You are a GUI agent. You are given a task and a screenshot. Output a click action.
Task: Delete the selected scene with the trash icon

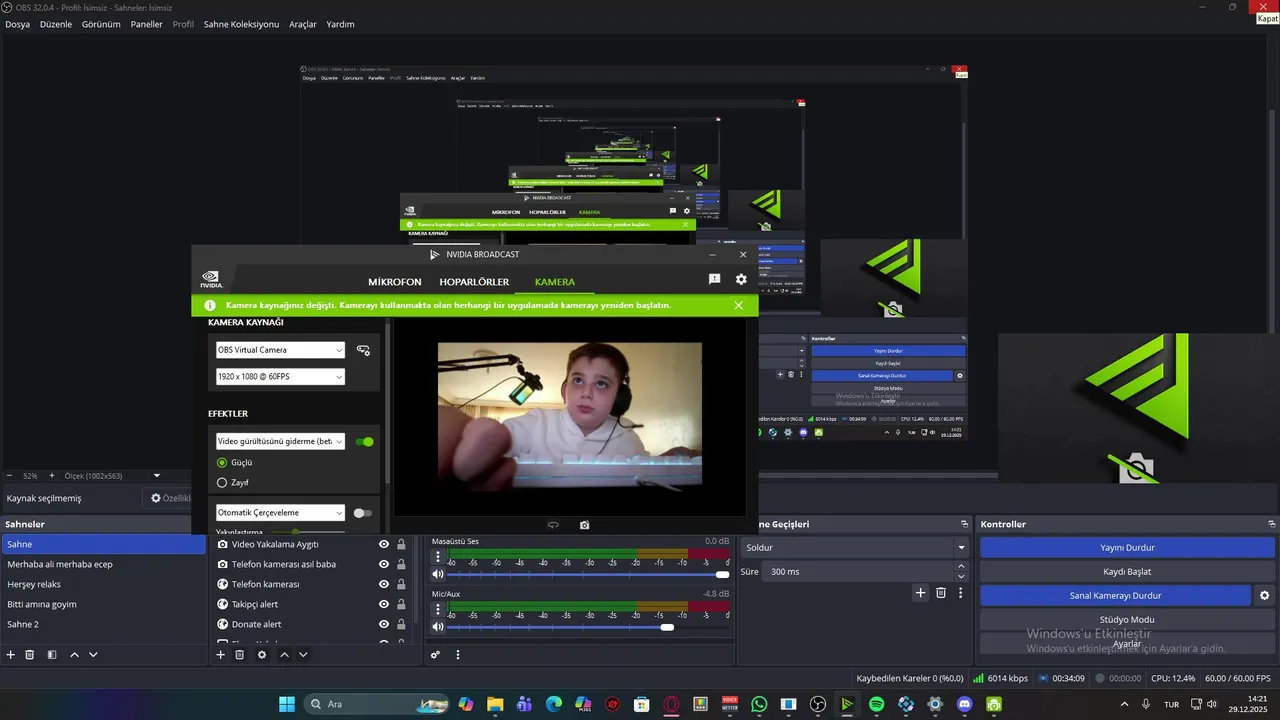coord(30,655)
